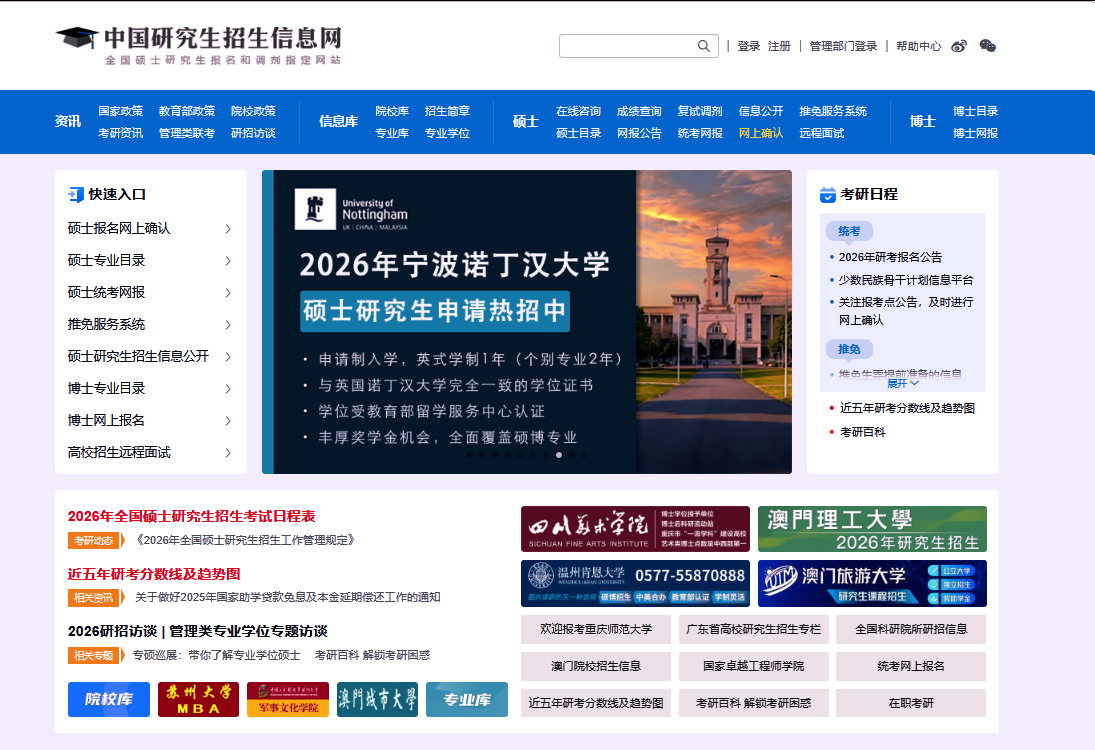Click into the search input box
Image resolution: width=1095 pixels, height=750 pixels.
click(627, 46)
